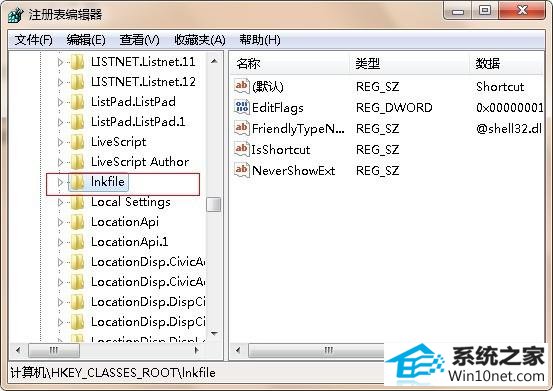Screen dimensions: 553x391
Task: Click tree pane scroll-up arrow
Action: coord(214,61)
